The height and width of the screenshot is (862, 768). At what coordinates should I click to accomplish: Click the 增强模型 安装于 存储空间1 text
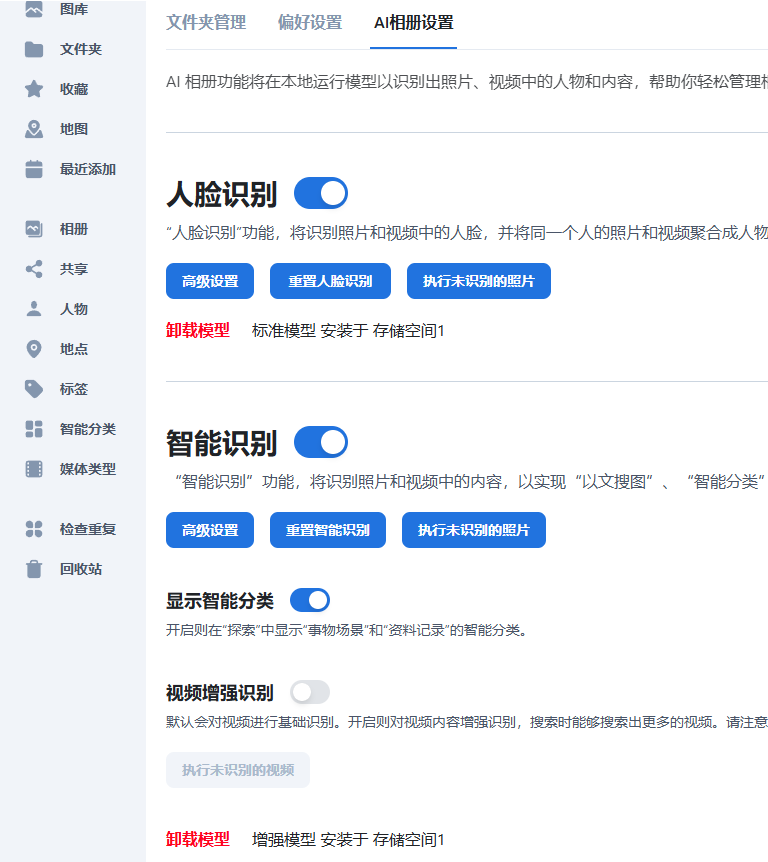348,840
